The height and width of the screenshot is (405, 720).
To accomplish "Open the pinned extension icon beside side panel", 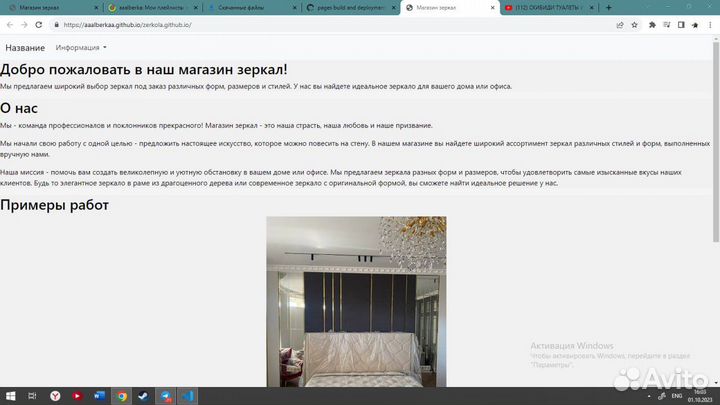I will click(695, 25).
